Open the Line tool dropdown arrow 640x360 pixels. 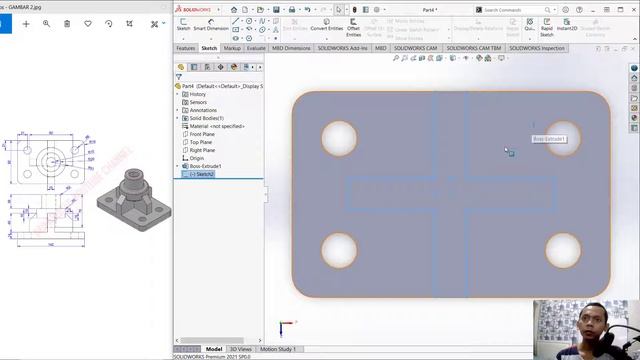241,21
